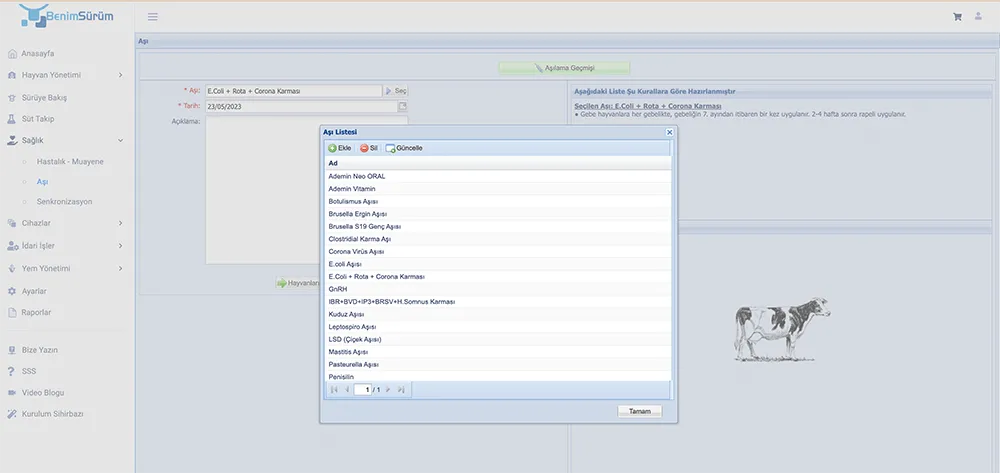Click the hamburger menu icon in header
The height and width of the screenshot is (473, 1000).
tap(152, 17)
